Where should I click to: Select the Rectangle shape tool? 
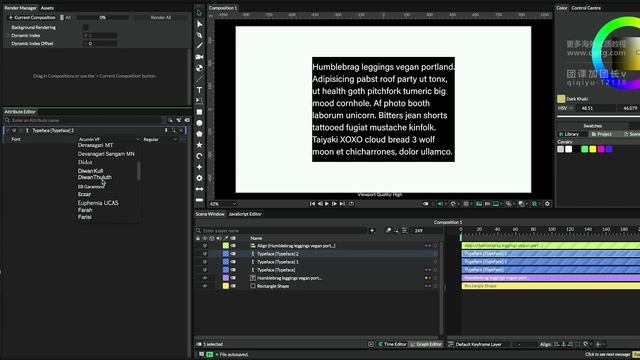tap(199, 112)
